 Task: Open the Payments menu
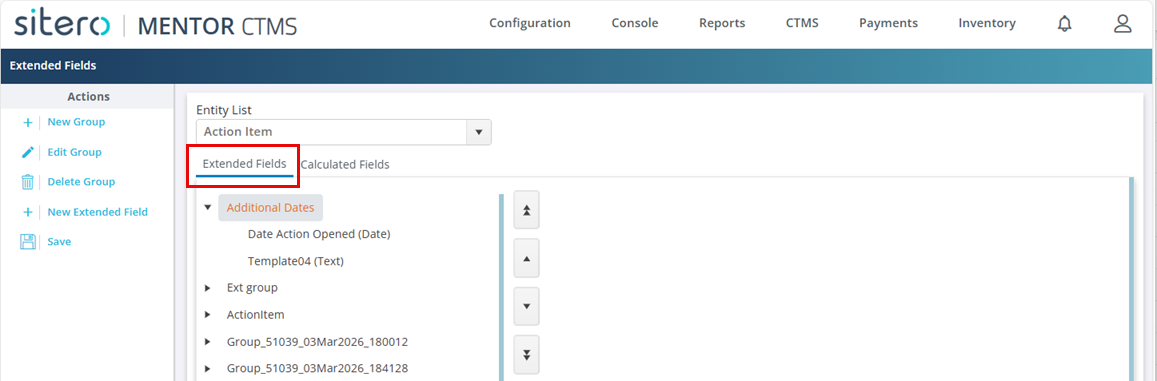[888, 24]
